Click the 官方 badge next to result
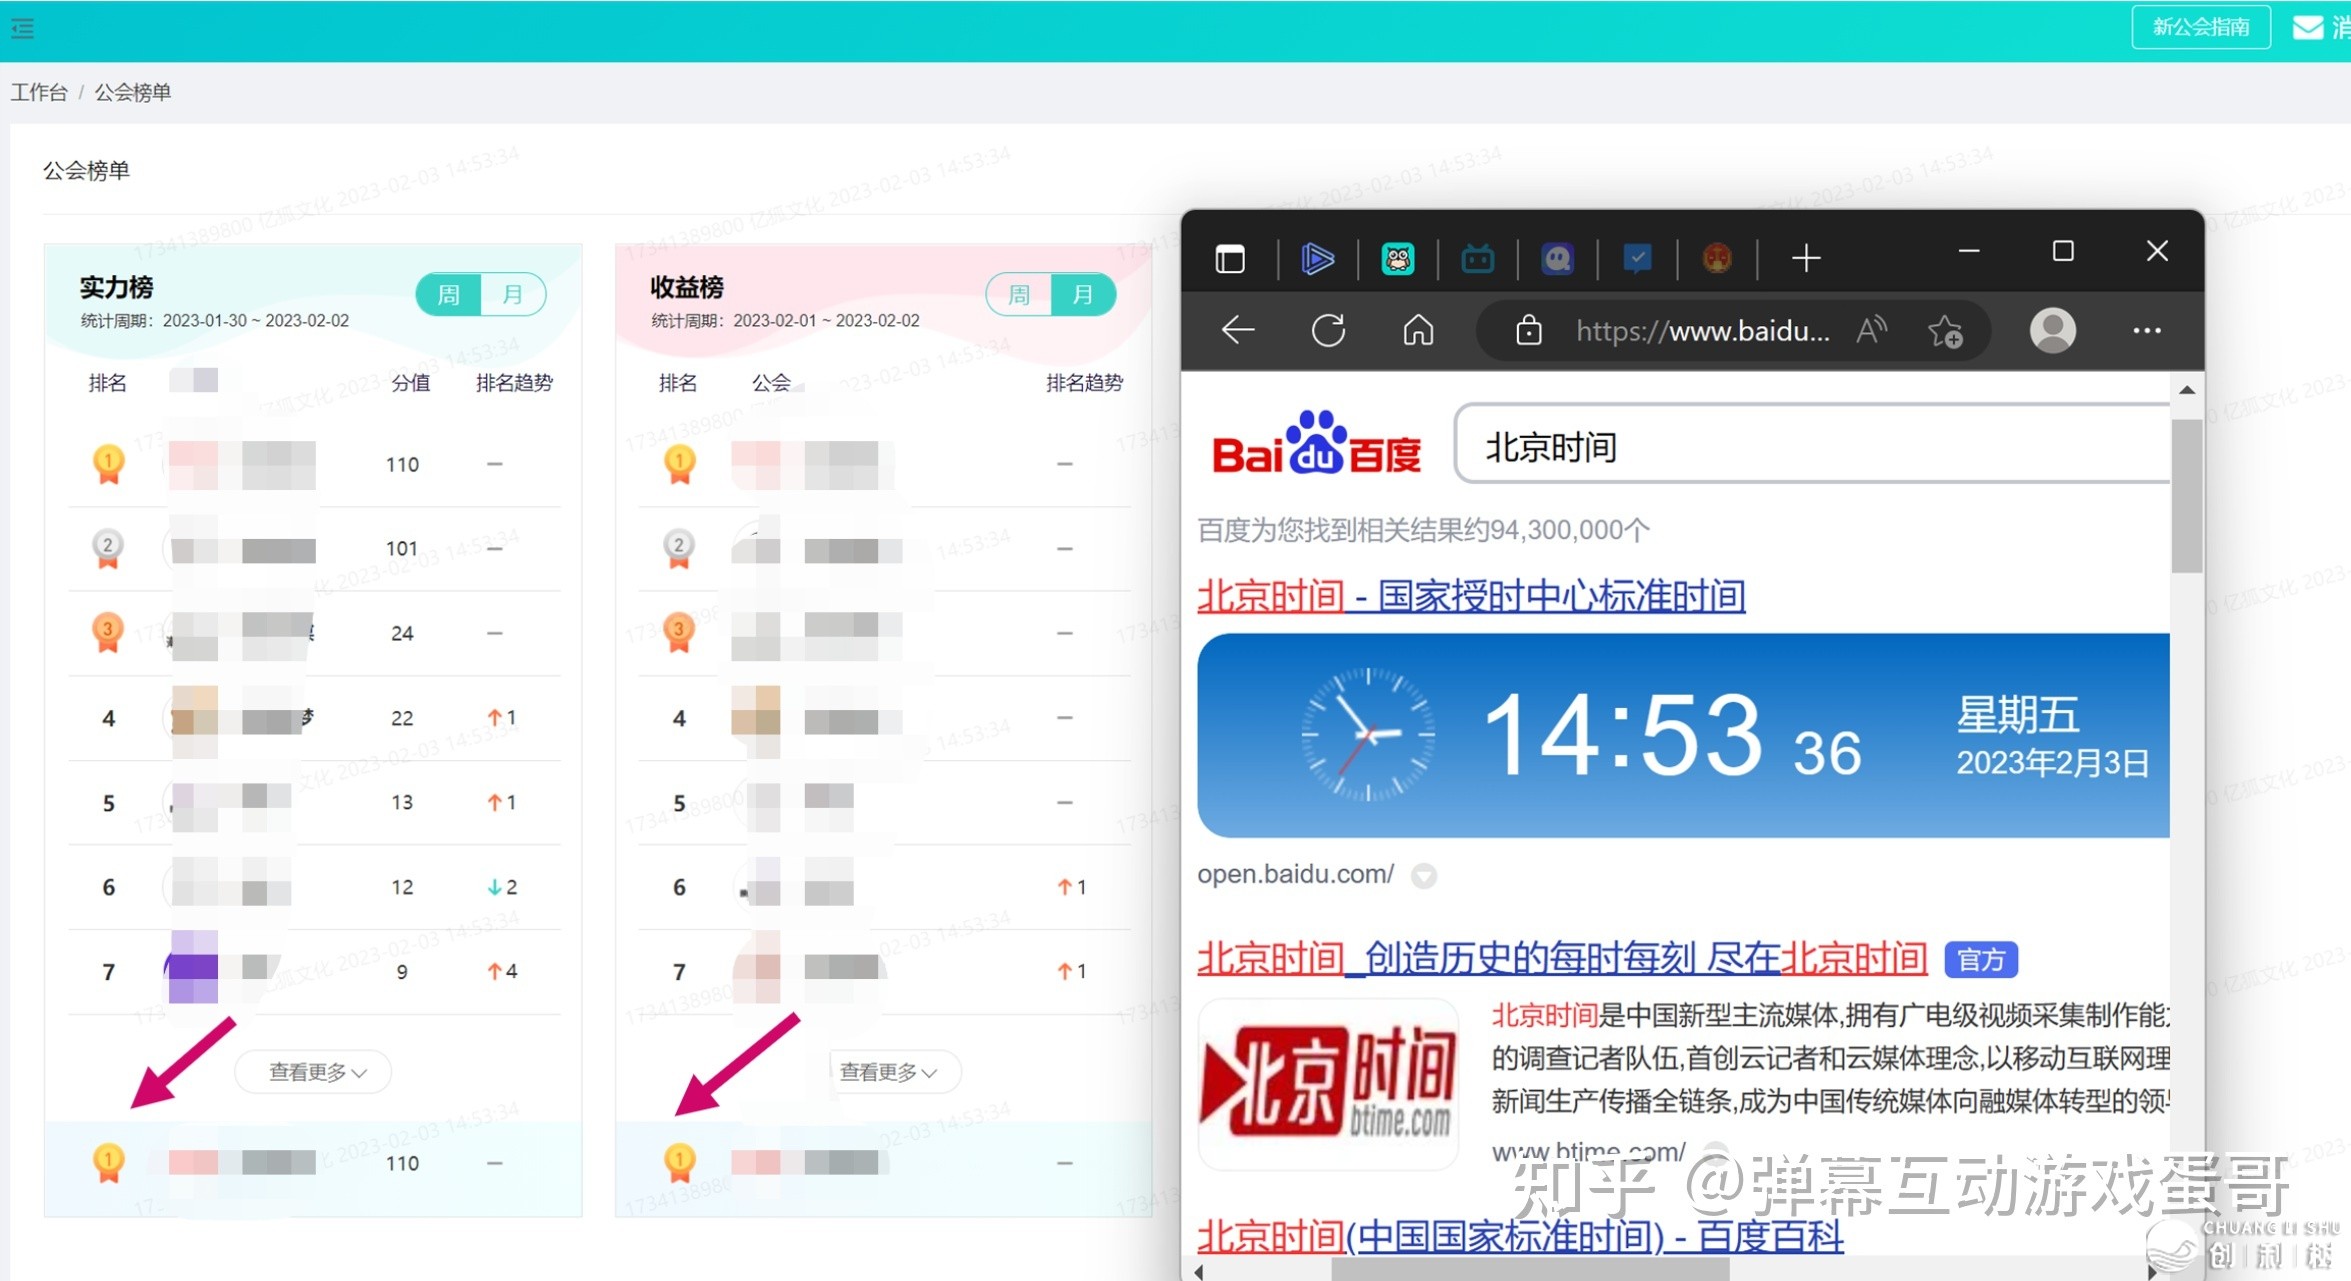This screenshot has height=1281, width=2351. (1981, 960)
